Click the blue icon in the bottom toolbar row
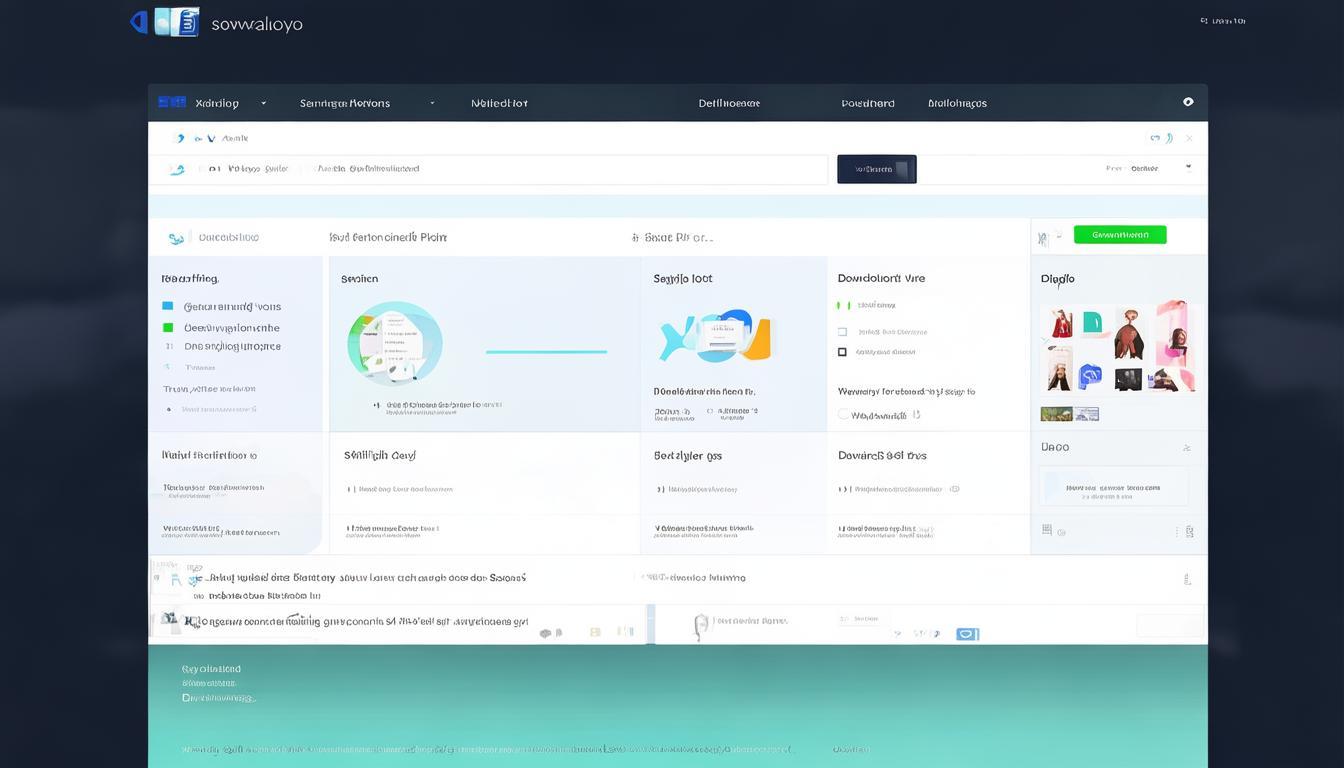Viewport: 1344px width, 768px height. pyautogui.click(x=966, y=633)
